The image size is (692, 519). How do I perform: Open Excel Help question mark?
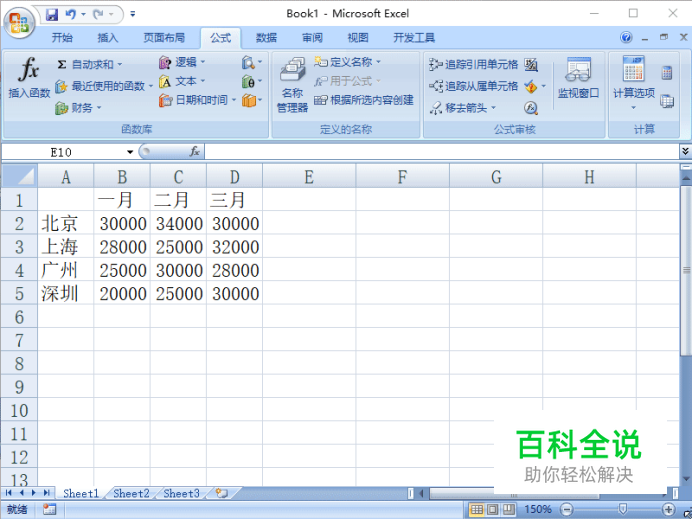tap(626, 38)
